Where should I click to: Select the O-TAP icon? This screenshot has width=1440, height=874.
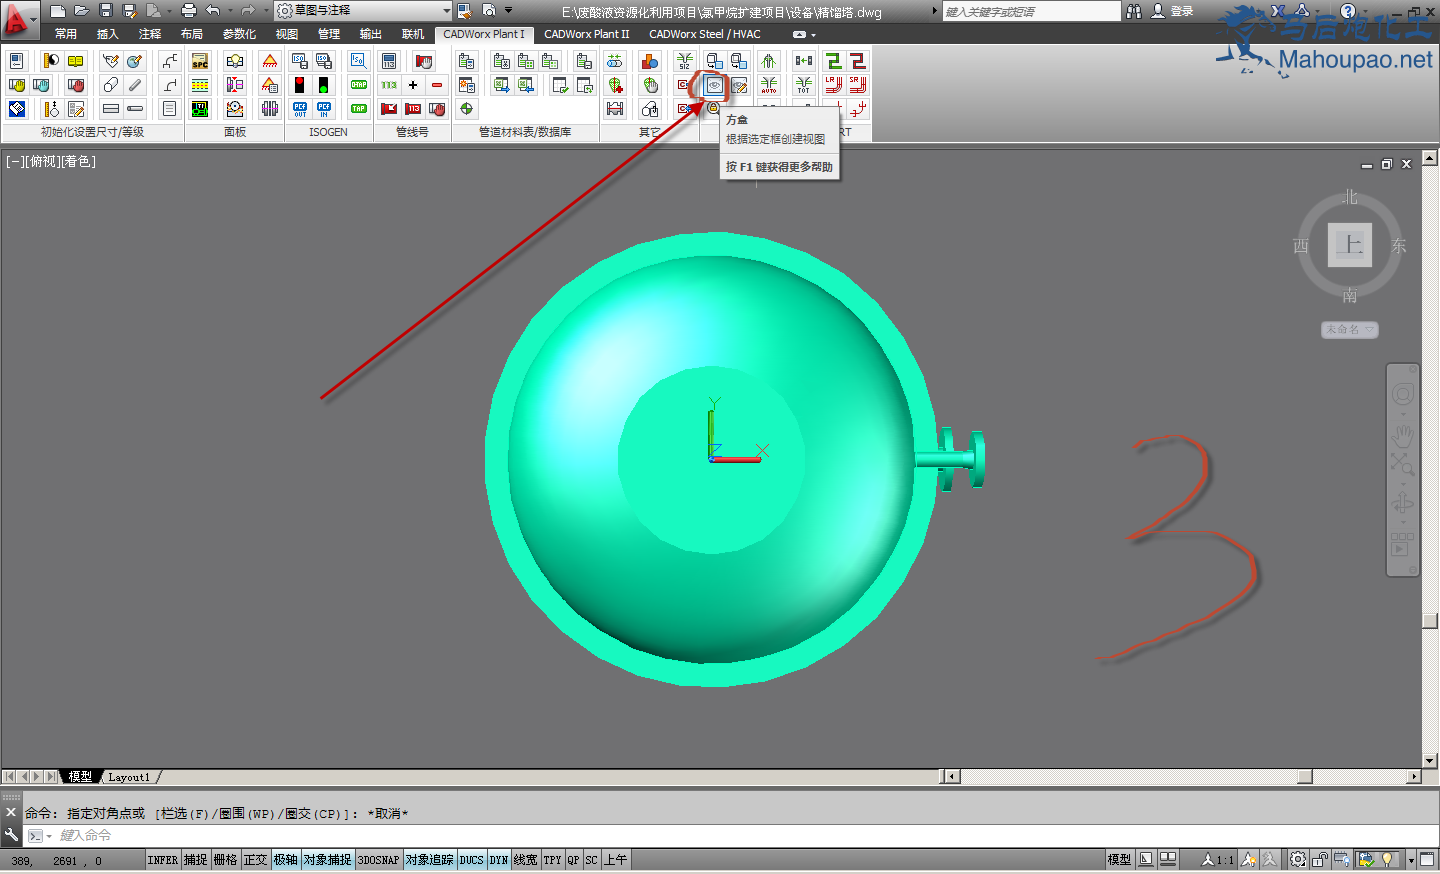[359, 85]
